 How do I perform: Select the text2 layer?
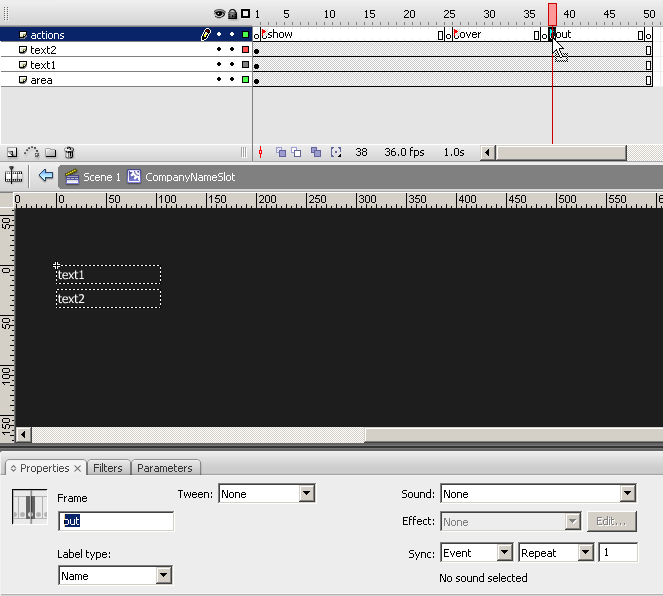tap(43, 50)
